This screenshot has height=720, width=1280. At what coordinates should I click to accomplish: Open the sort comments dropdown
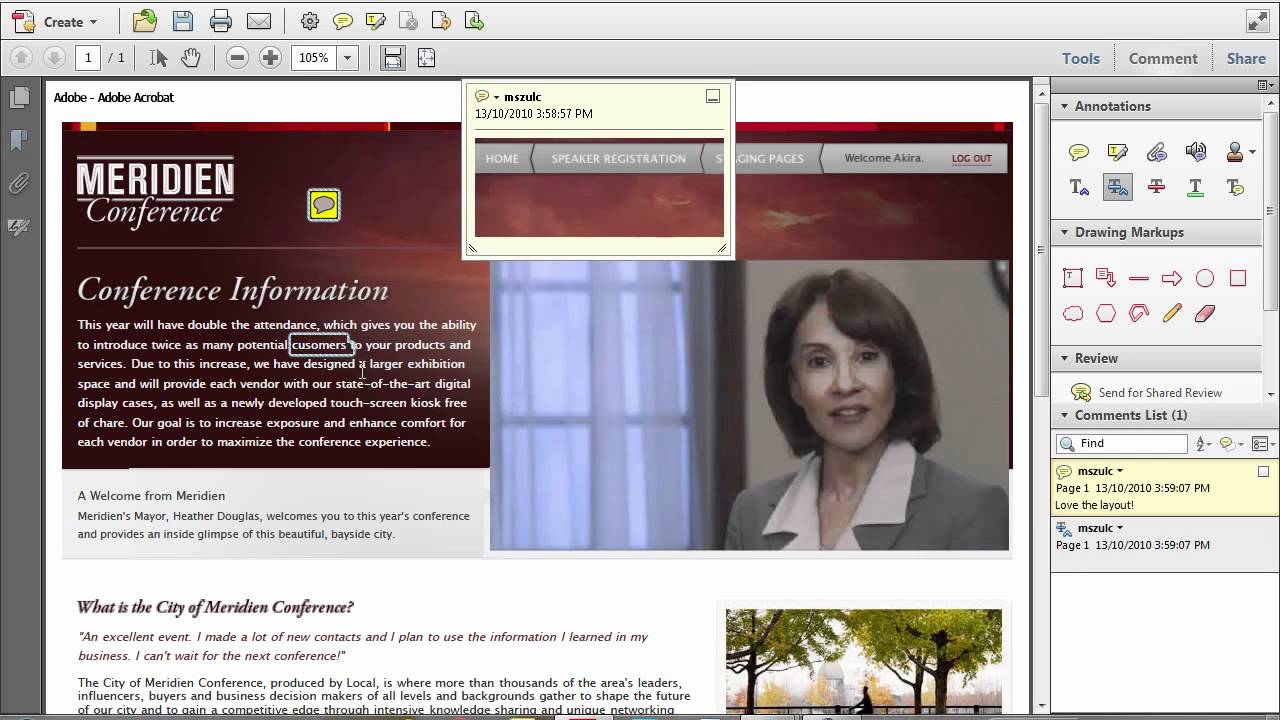pos(1203,444)
